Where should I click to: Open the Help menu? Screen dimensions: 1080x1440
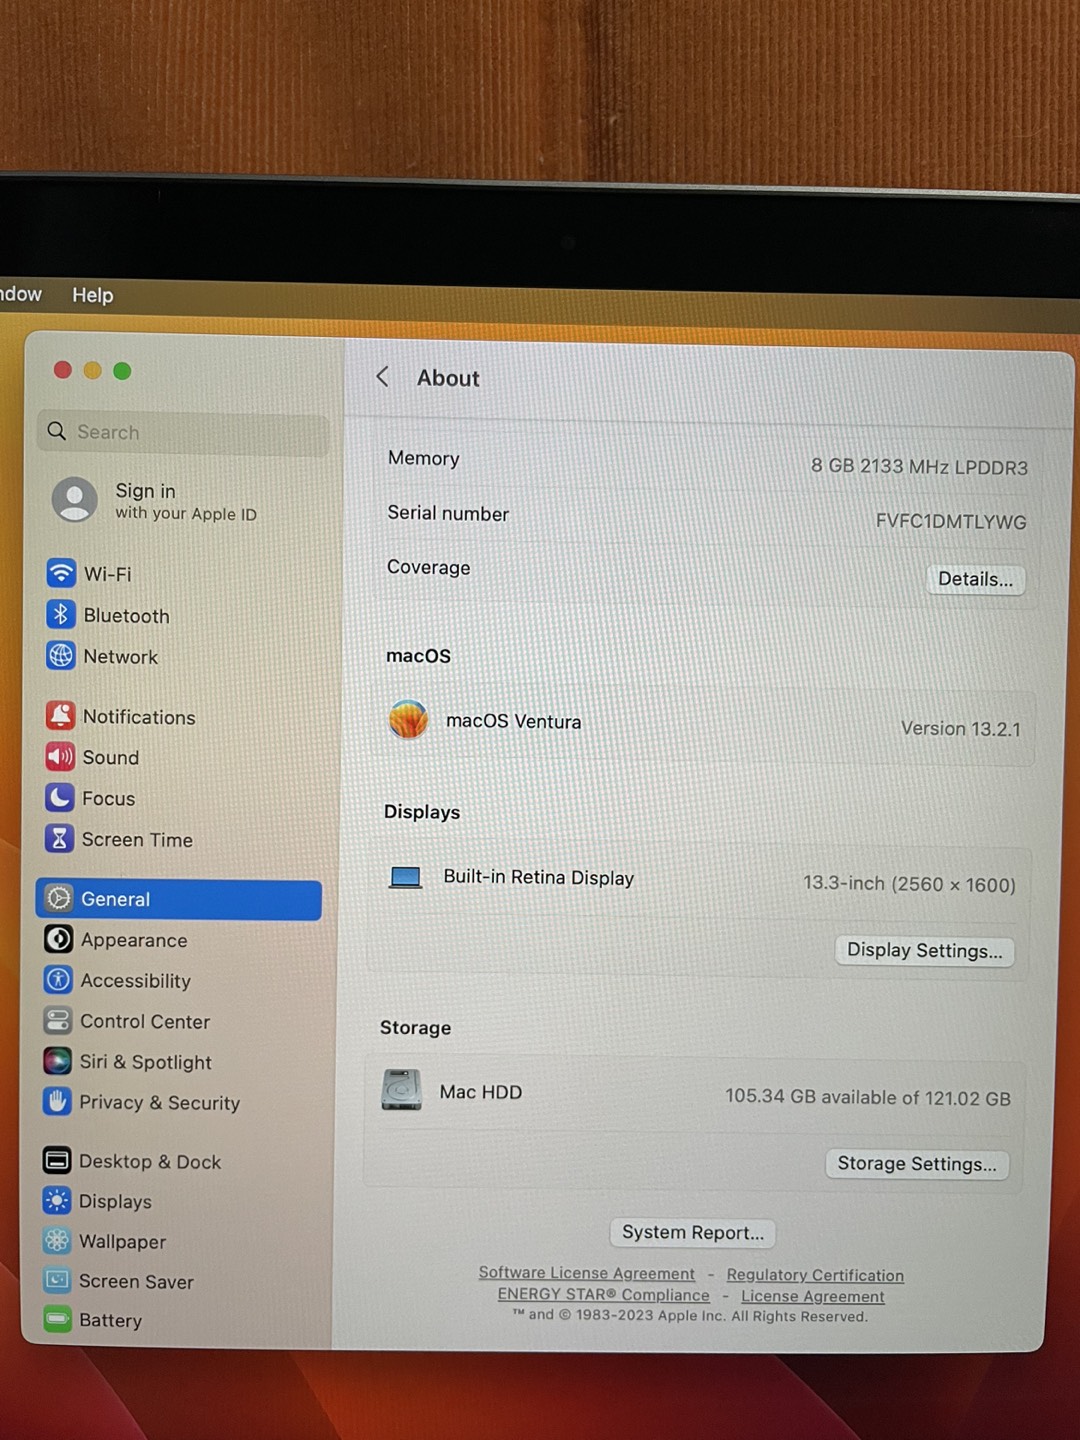pyautogui.click(x=92, y=295)
